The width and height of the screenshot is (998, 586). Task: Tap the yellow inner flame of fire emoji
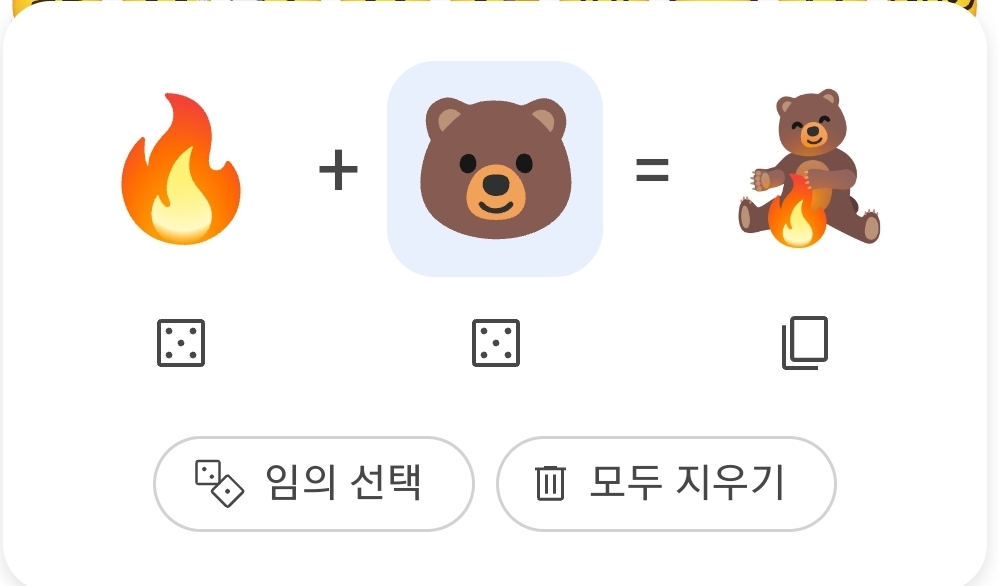pyautogui.click(x=183, y=201)
